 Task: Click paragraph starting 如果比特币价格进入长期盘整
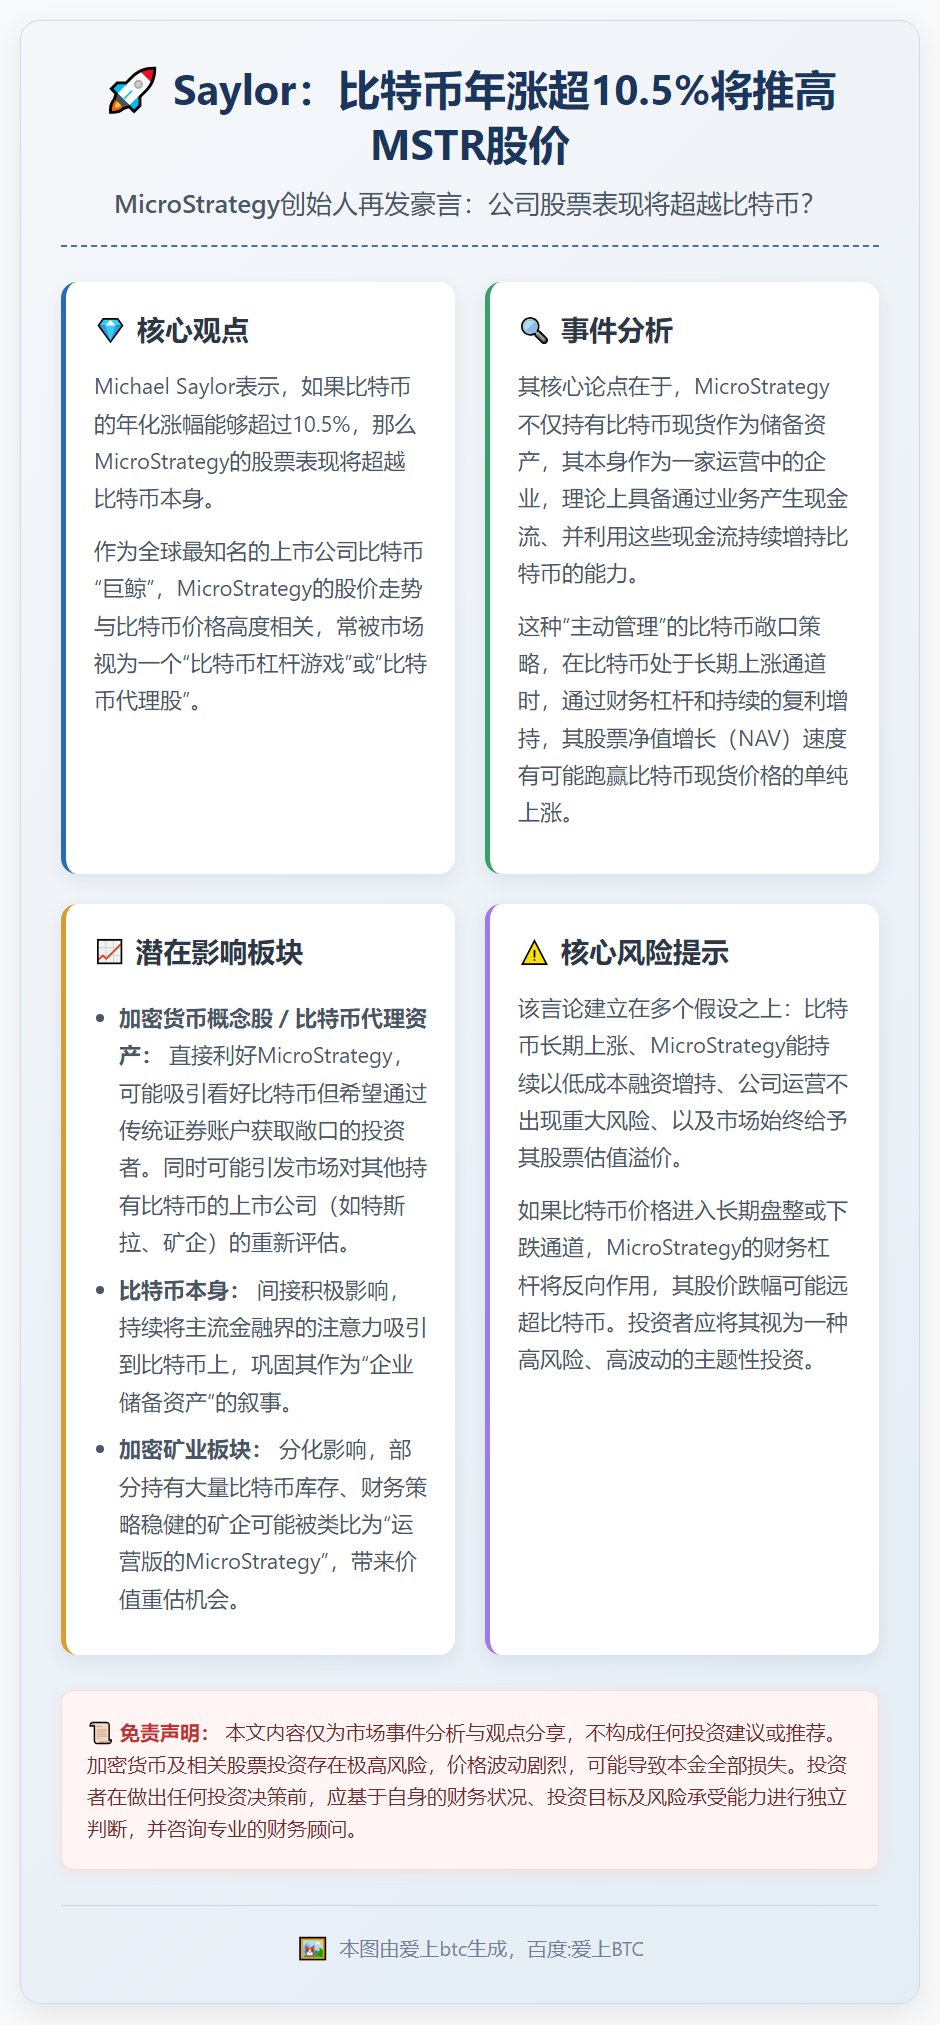pyautogui.click(x=683, y=1285)
